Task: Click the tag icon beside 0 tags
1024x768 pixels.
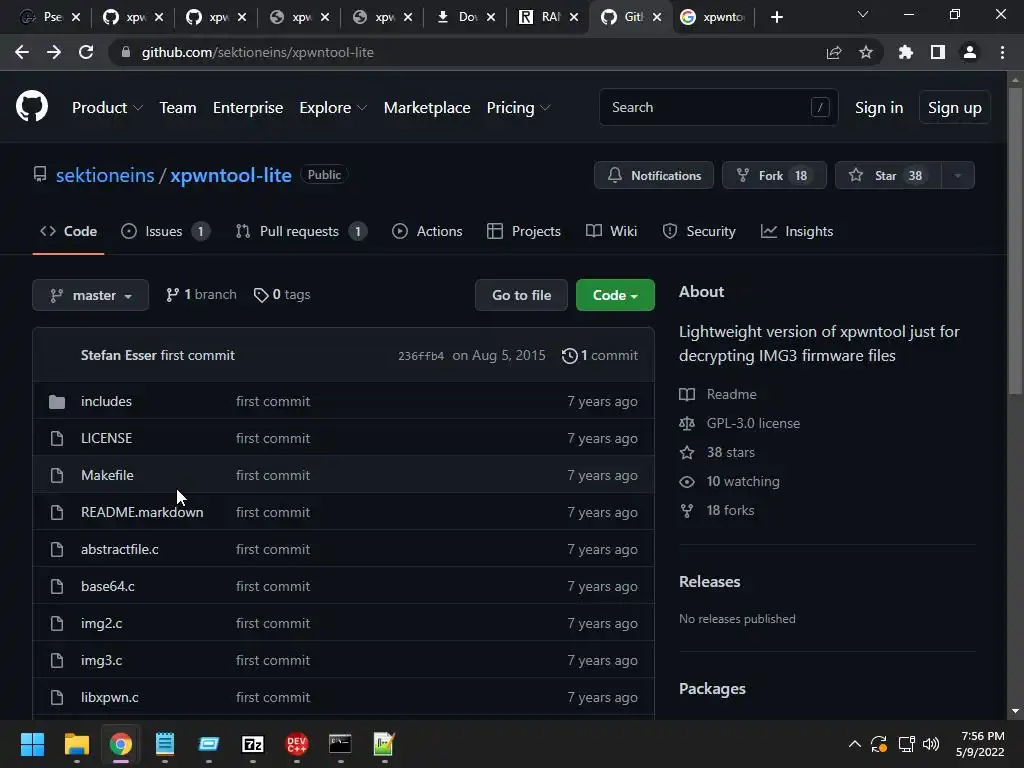Action: (x=261, y=295)
